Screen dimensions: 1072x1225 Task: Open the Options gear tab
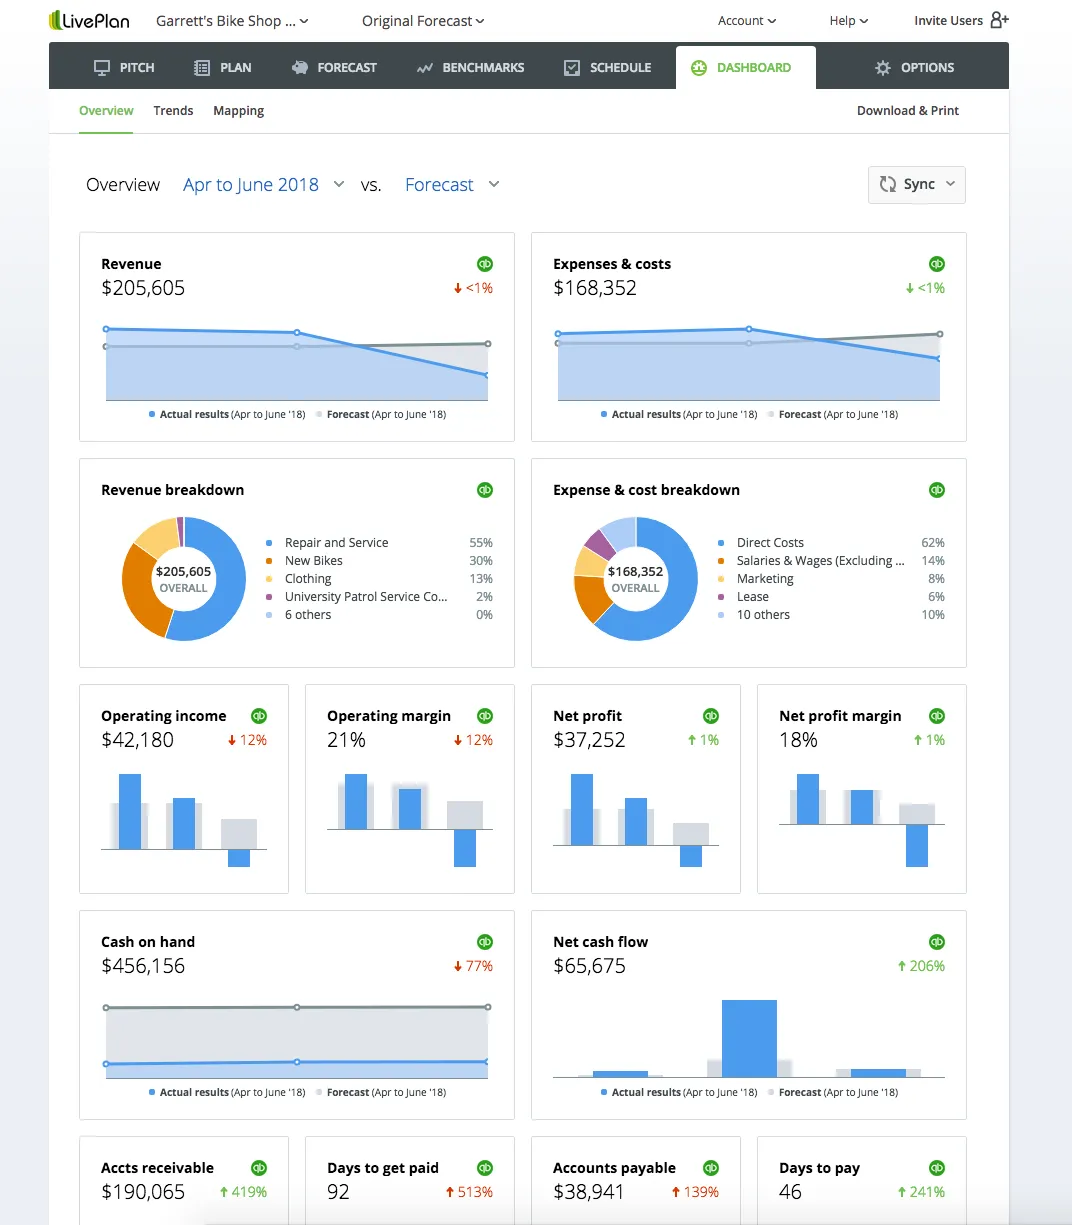(913, 68)
